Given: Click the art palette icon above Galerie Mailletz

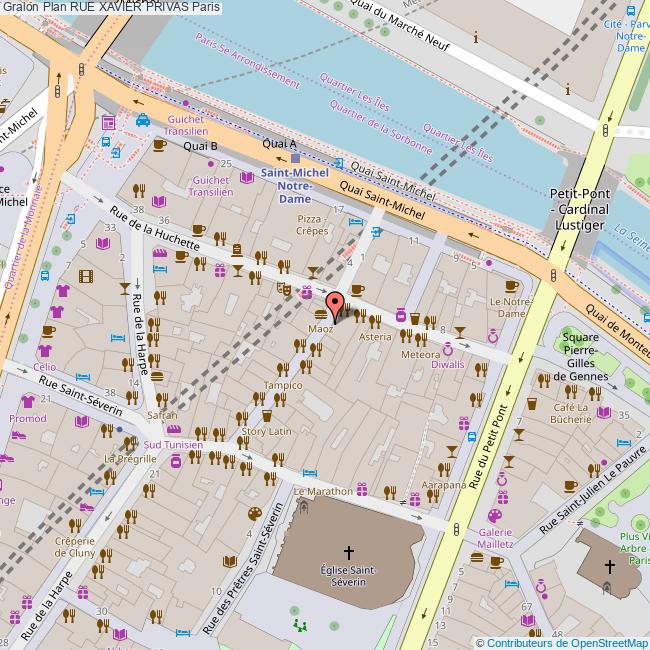Looking at the screenshot, I should (x=493, y=516).
